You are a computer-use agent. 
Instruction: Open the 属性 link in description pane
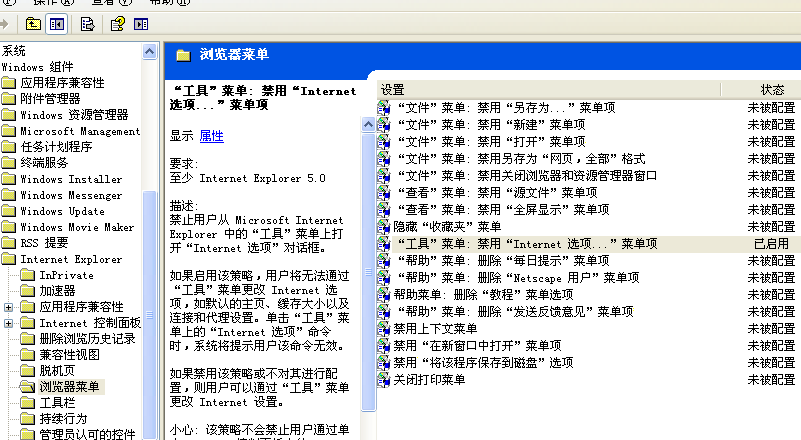(211, 136)
